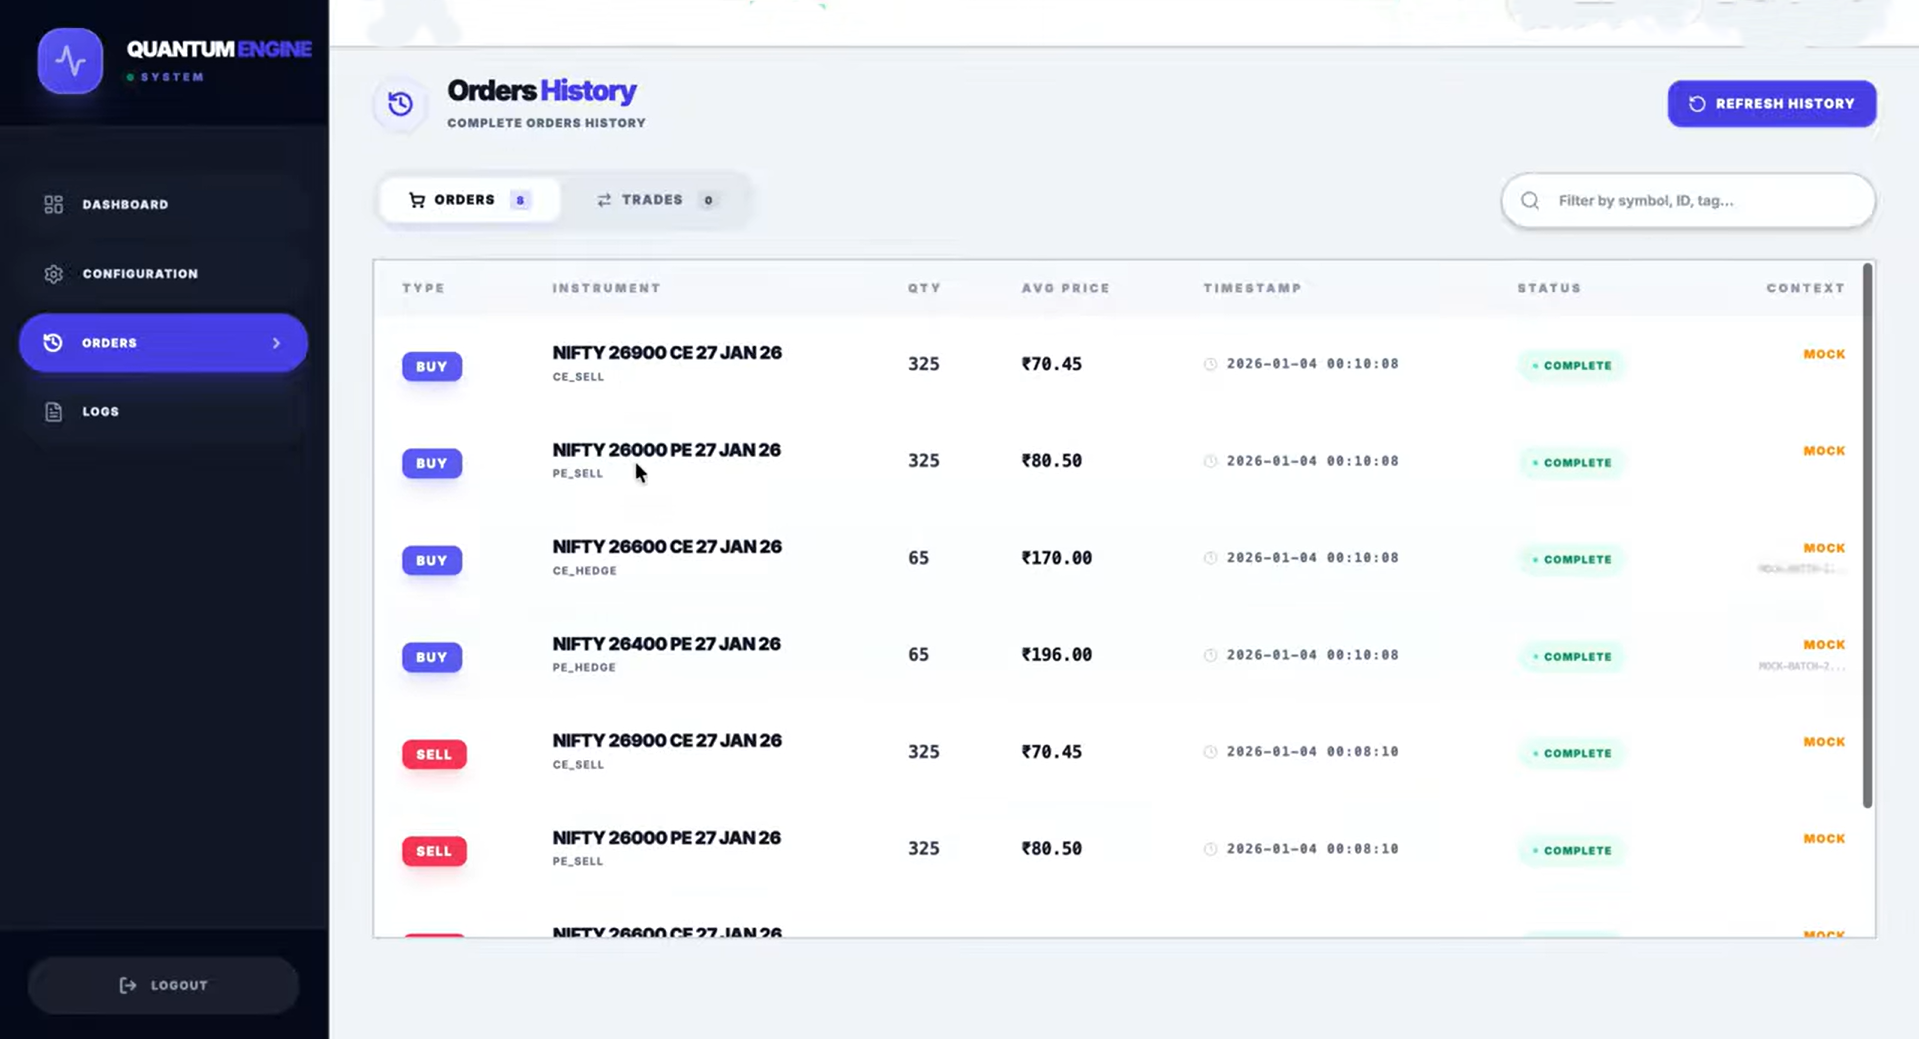Click the Orders History header clock icon
Image resolution: width=1919 pixels, height=1039 pixels.
[x=399, y=103]
